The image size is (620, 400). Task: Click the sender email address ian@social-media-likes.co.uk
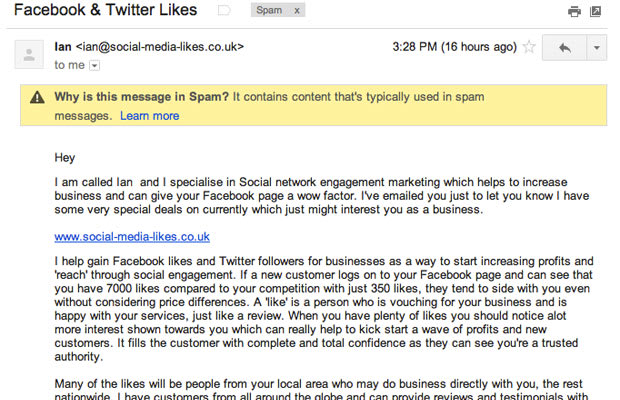pos(160,47)
